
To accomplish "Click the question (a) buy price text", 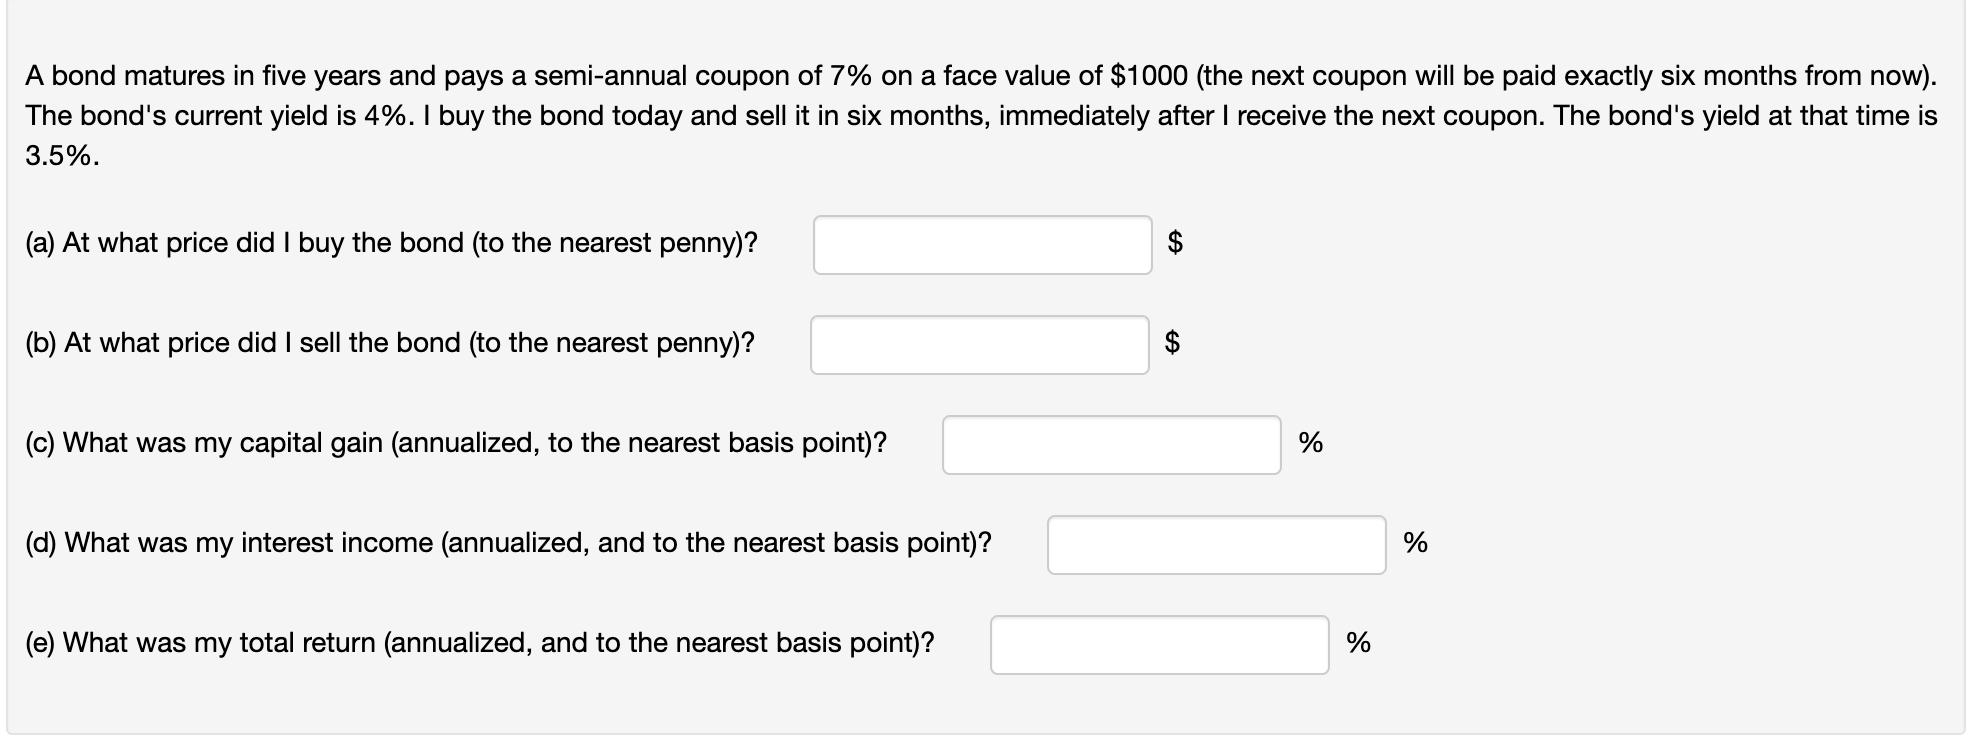I will 391,243.
